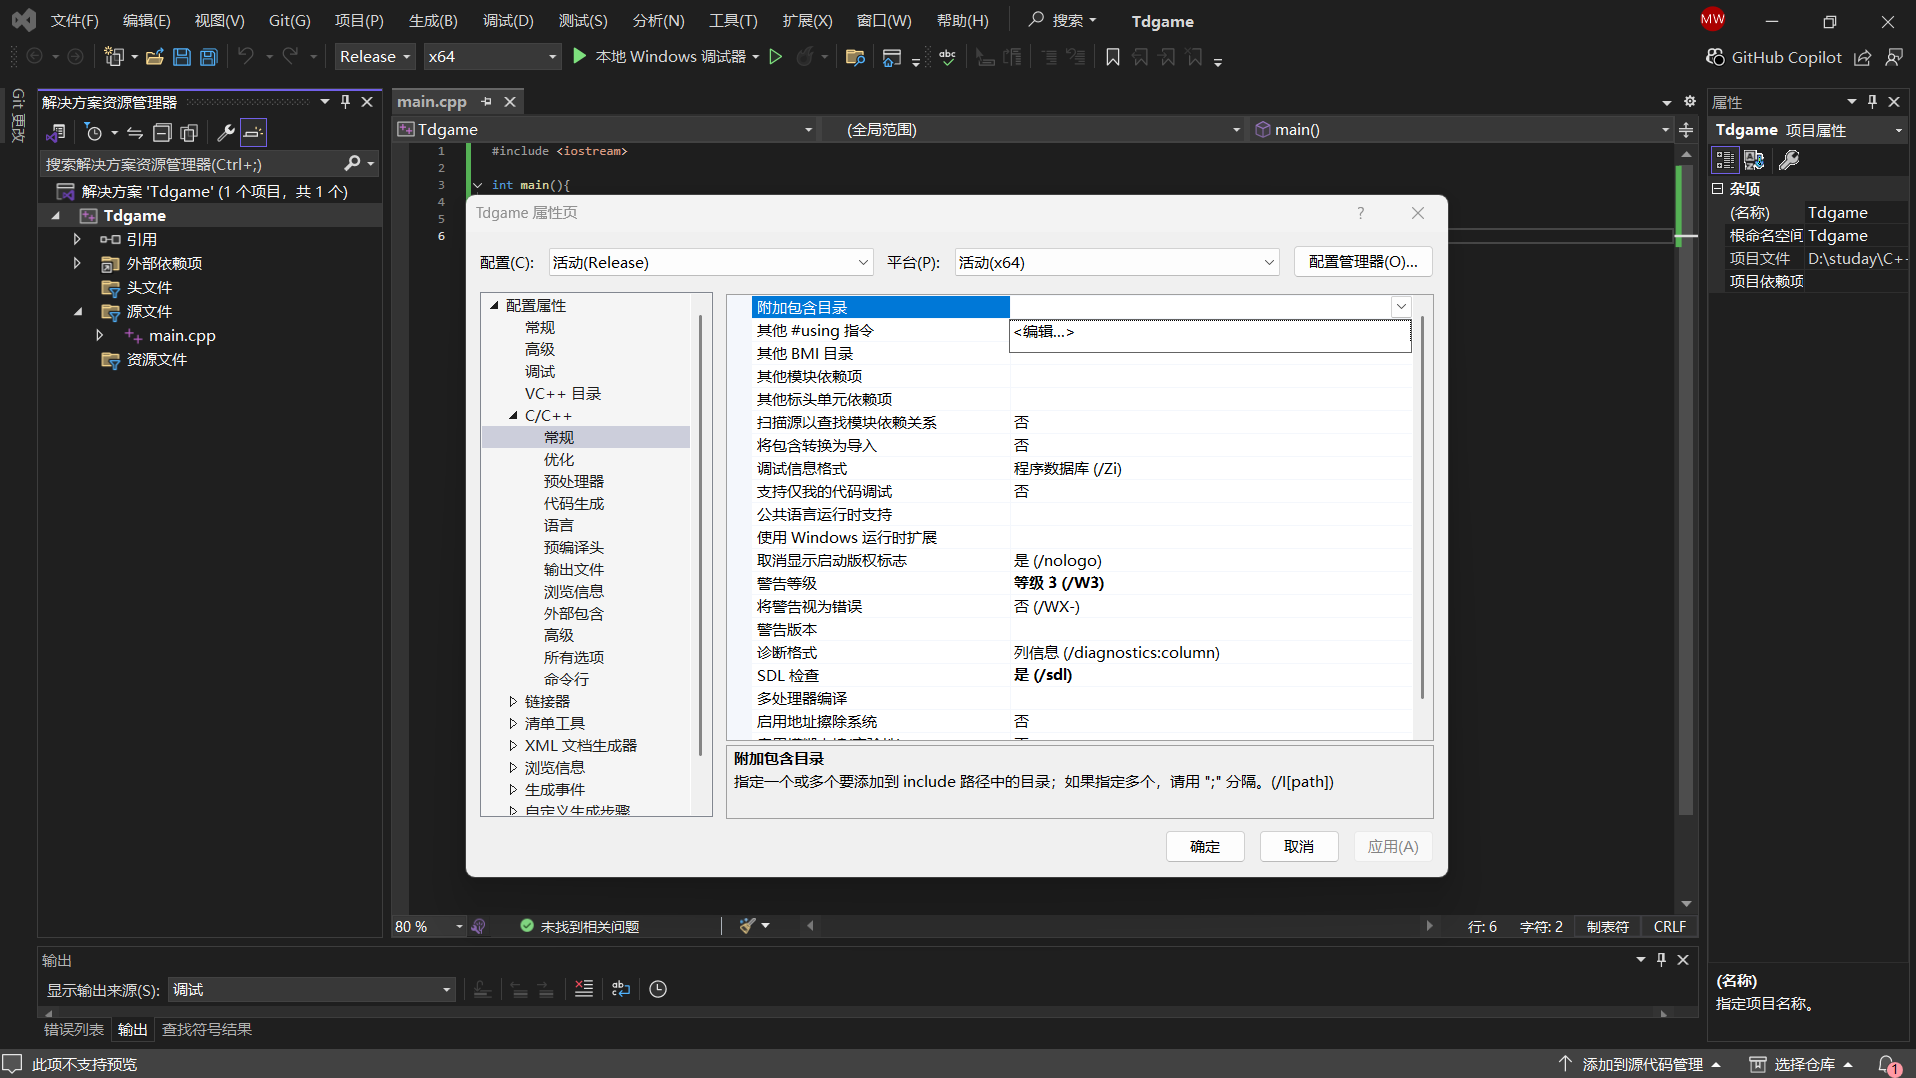Click Collapse All in Solution Explorer toolbar
1916x1078 pixels.
coord(162,133)
